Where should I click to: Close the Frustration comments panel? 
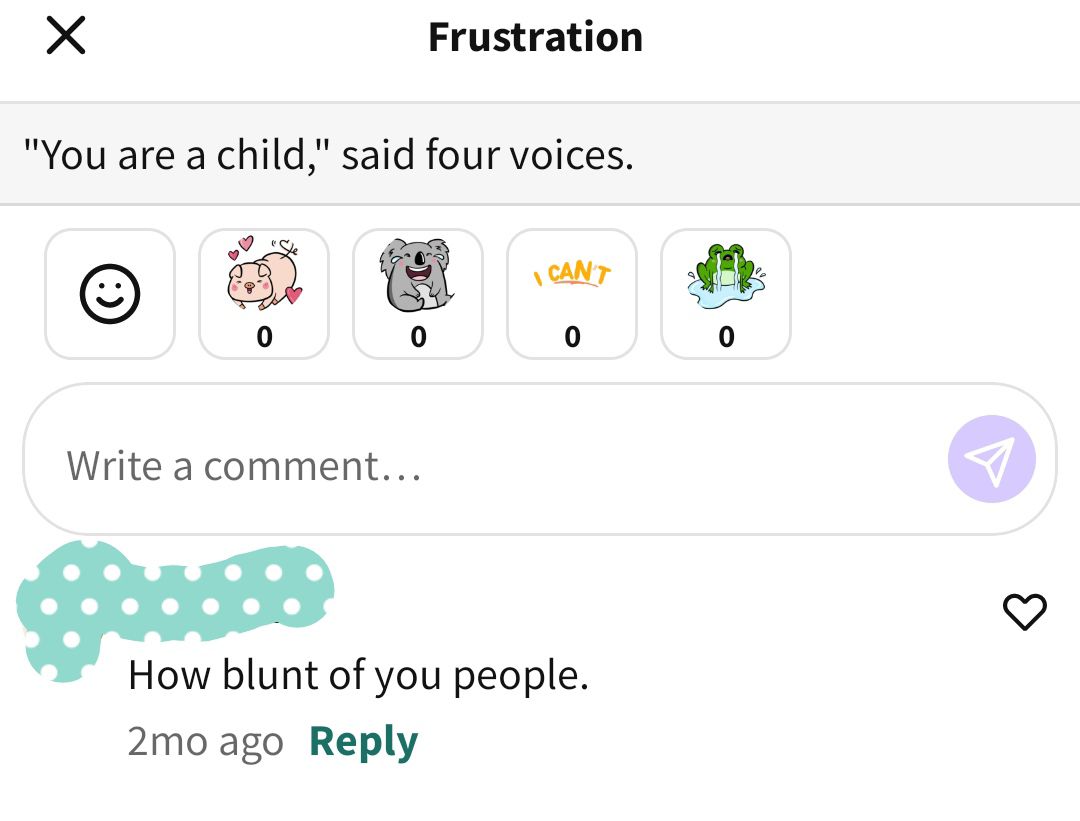pyautogui.click(x=66, y=35)
